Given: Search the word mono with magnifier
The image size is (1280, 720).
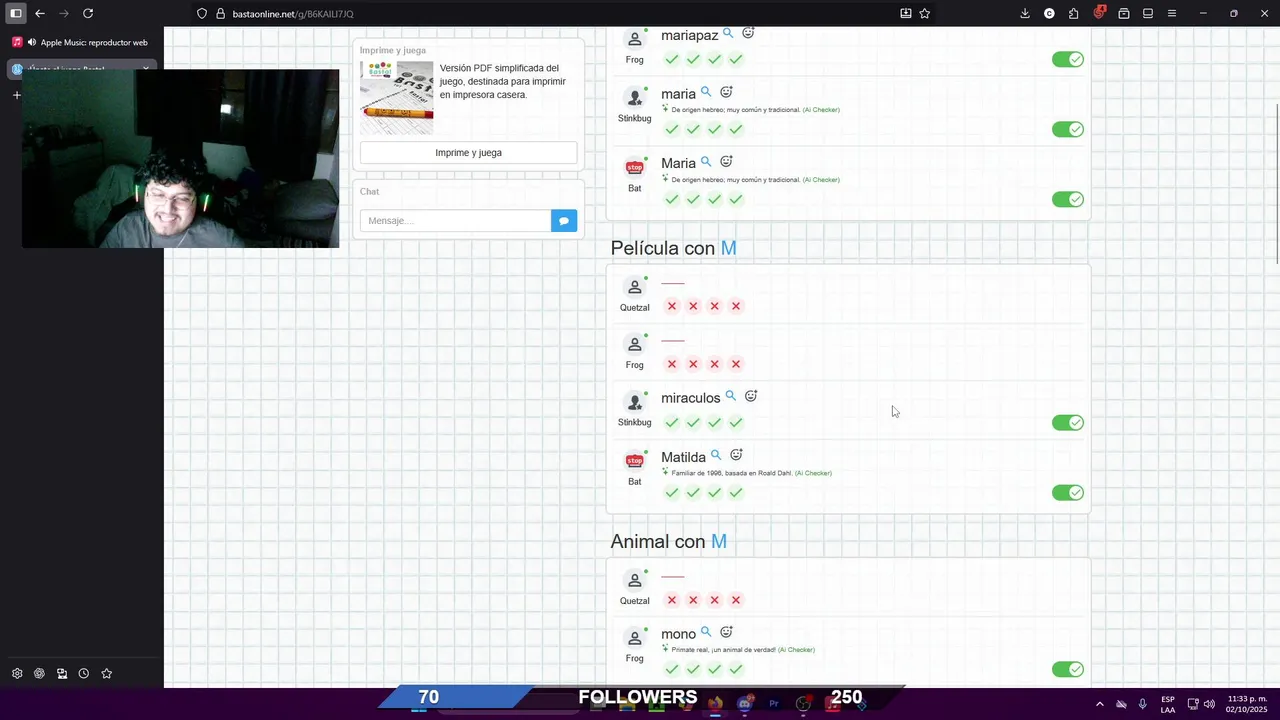Looking at the screenshot, I should 706,632.
